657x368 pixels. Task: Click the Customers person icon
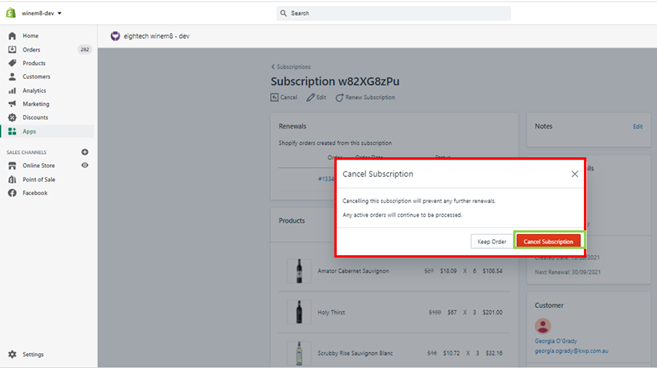(12, 77)
